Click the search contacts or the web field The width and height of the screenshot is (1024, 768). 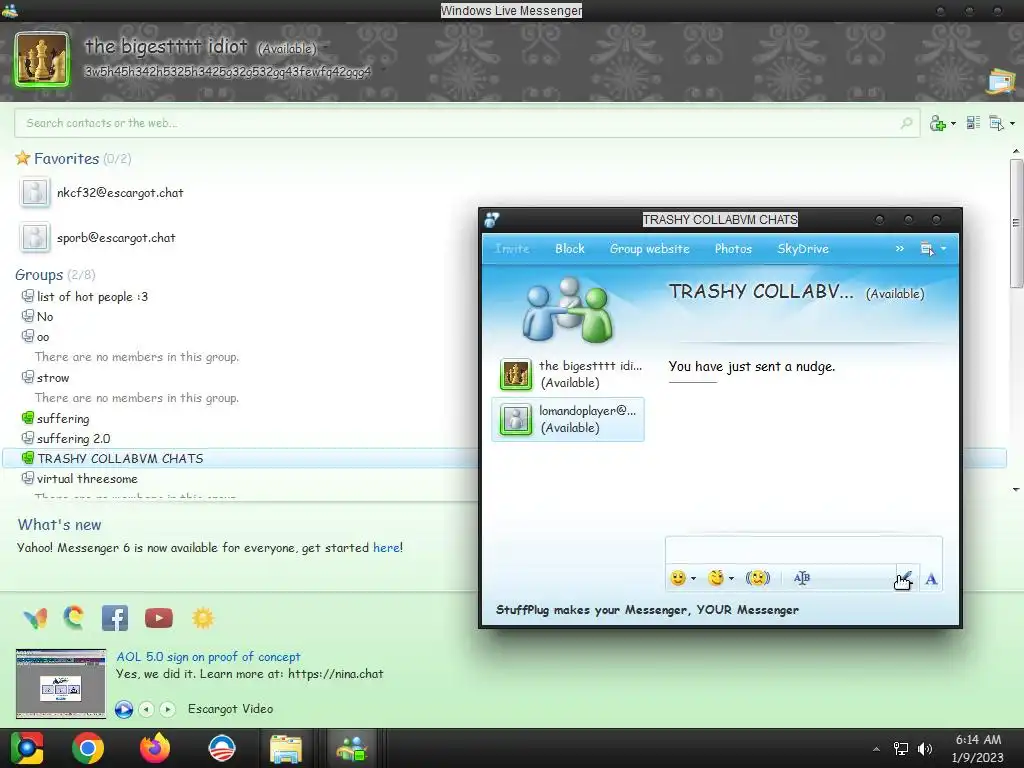467,123
